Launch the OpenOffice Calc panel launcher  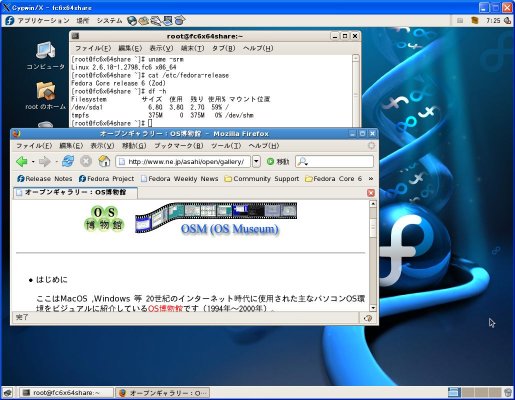tap(180, 21)
